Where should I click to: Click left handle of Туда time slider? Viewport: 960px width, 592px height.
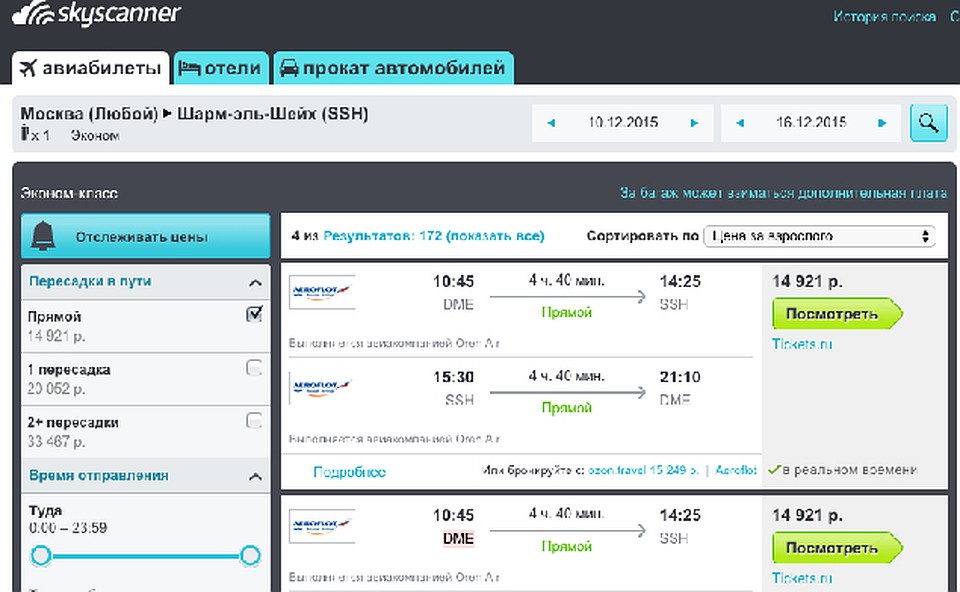pos(41,555)
